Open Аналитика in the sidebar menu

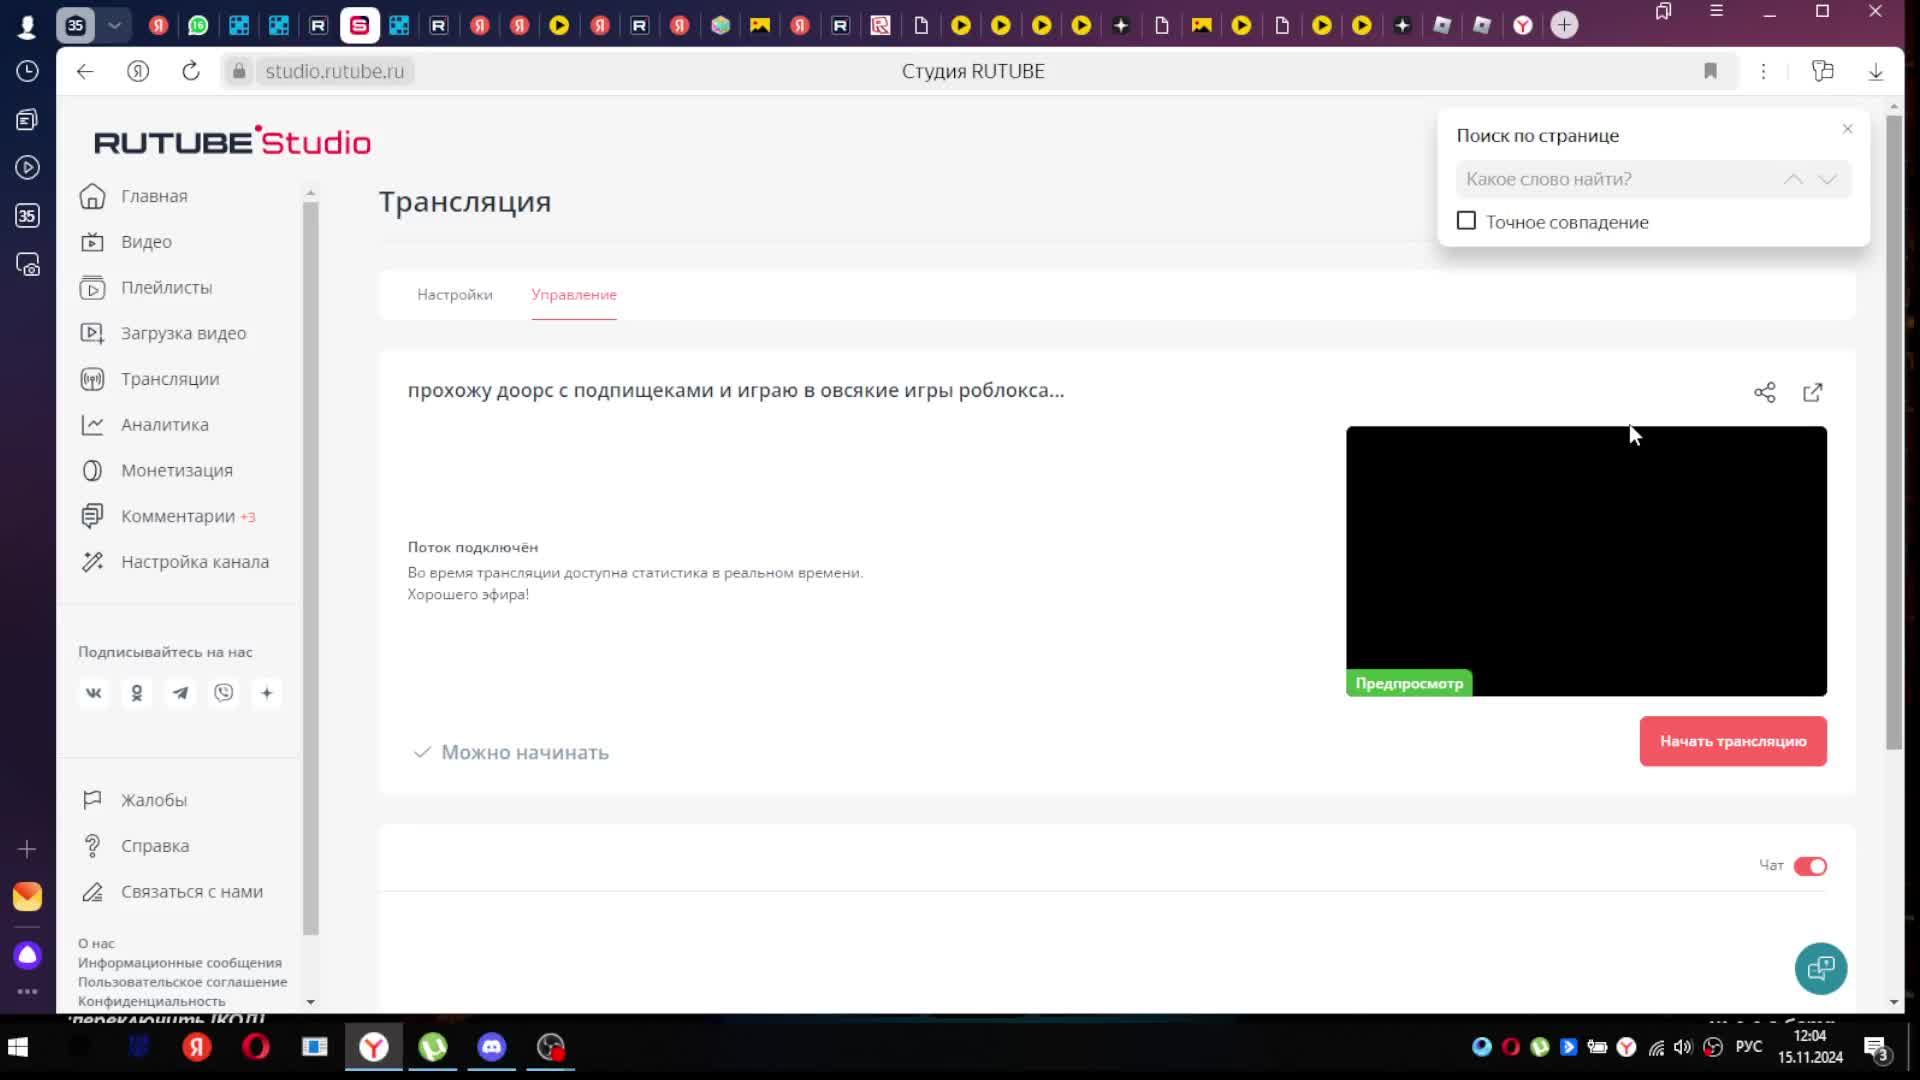[165, 425]
